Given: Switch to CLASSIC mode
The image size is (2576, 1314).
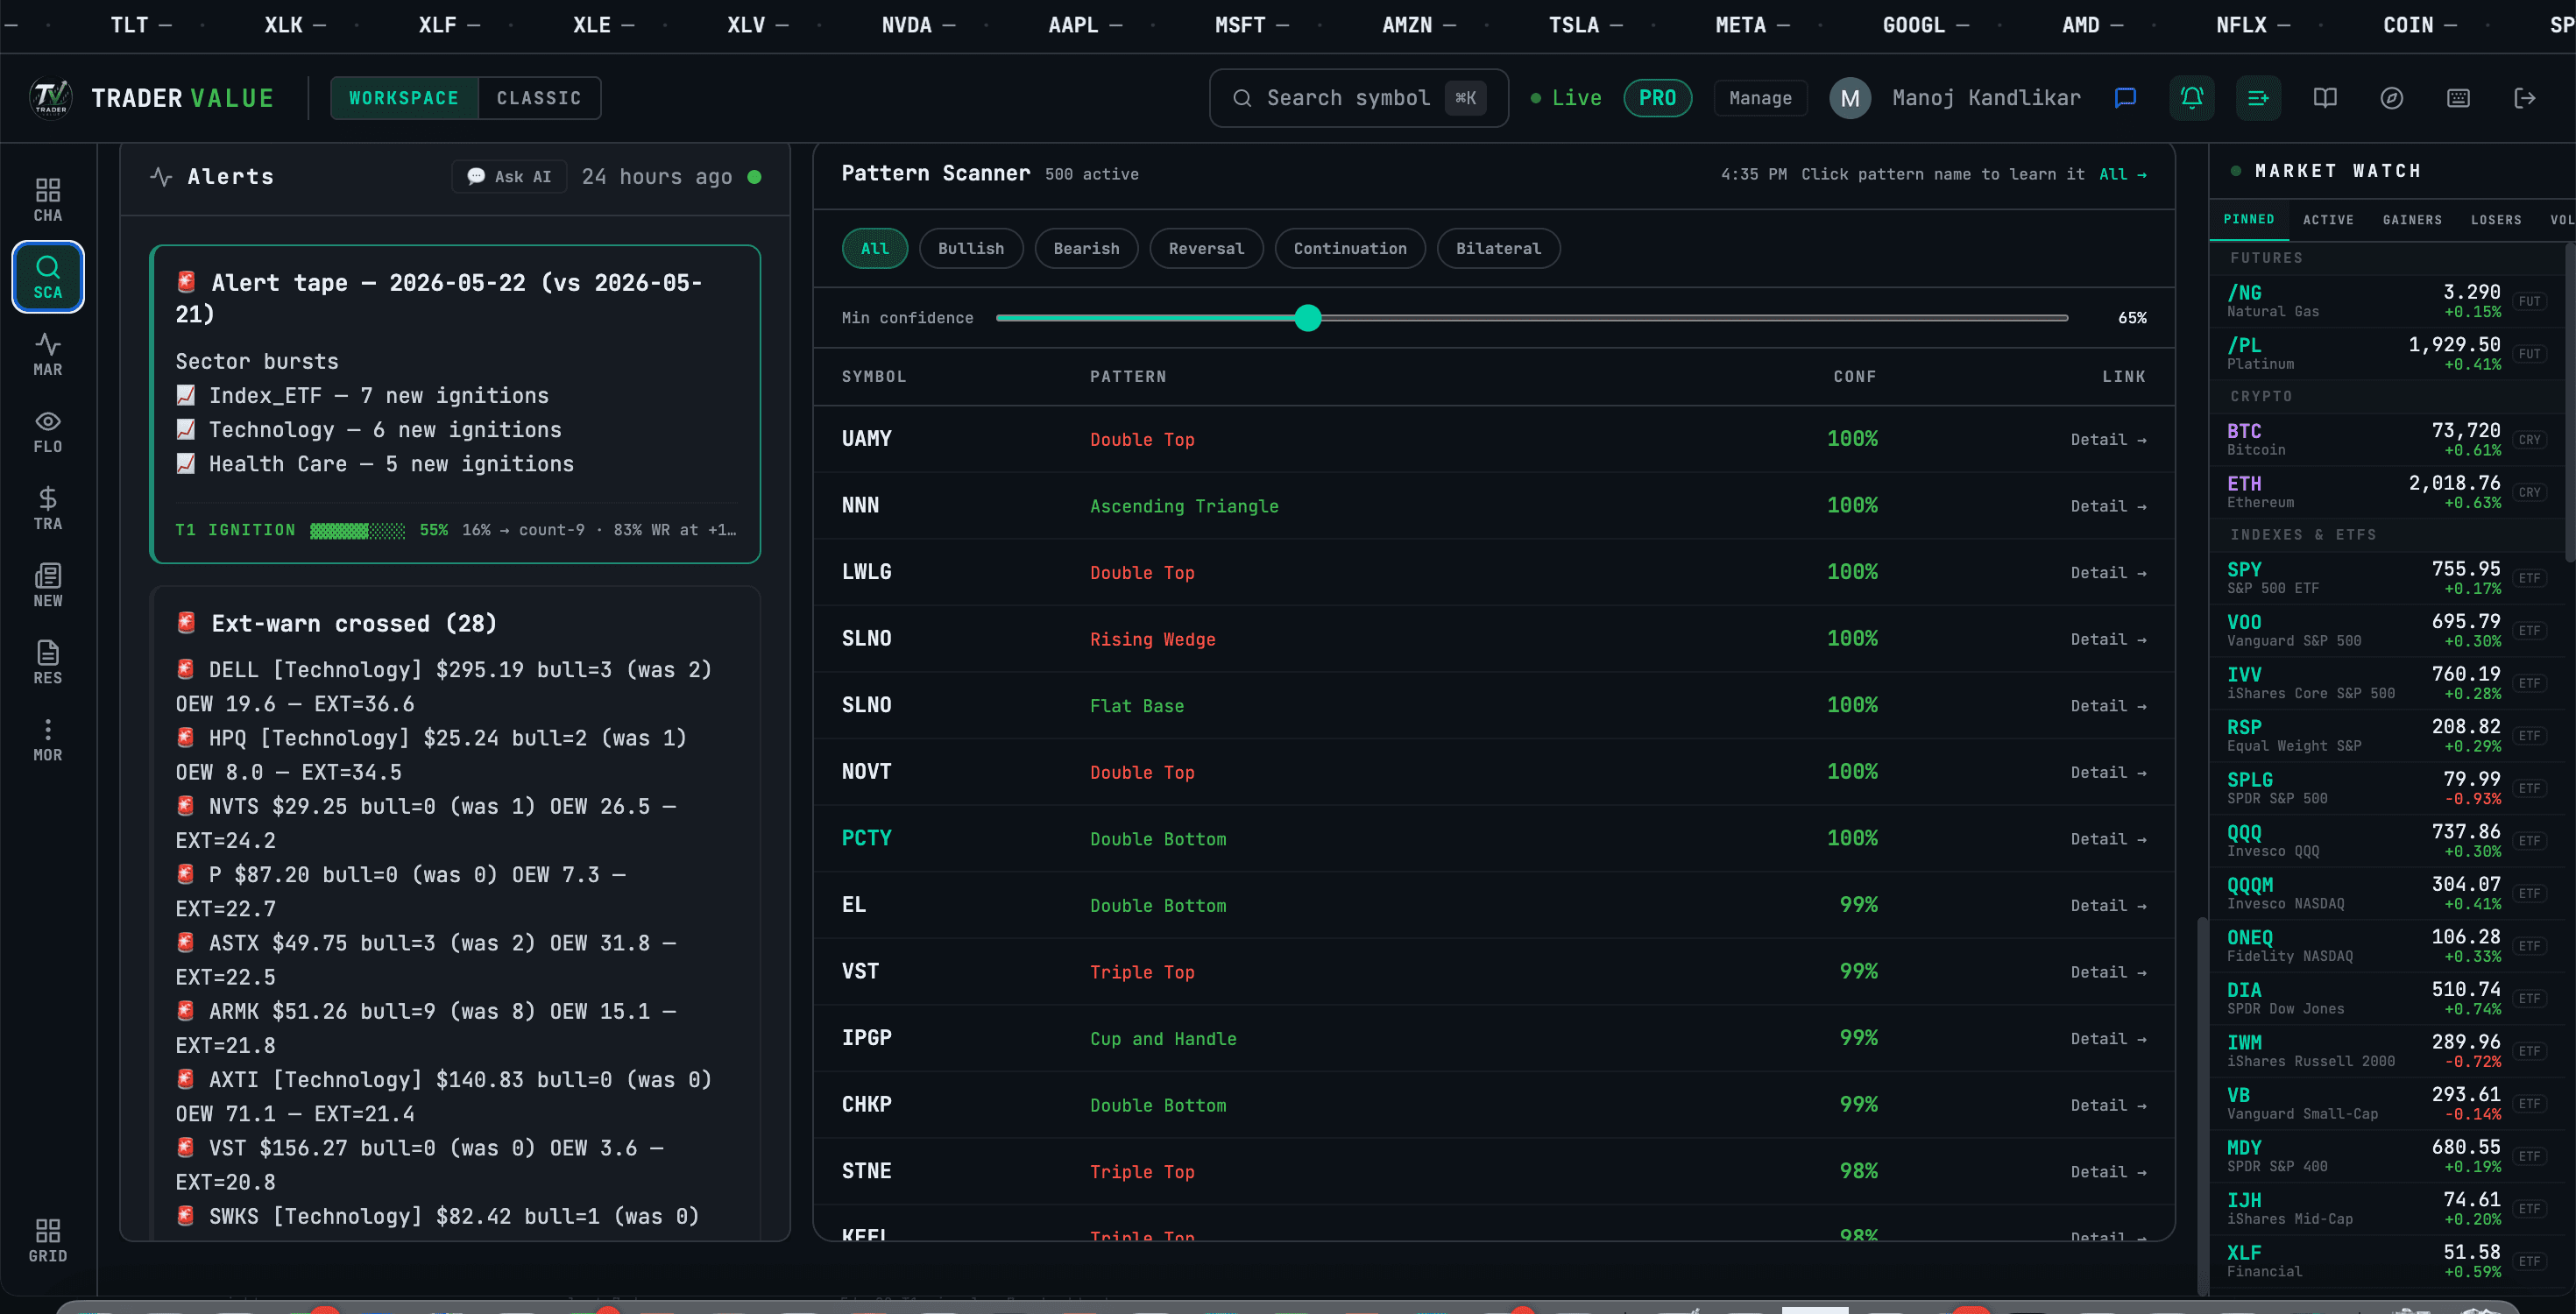Looking at the screenshot, I should pos(539,98).
